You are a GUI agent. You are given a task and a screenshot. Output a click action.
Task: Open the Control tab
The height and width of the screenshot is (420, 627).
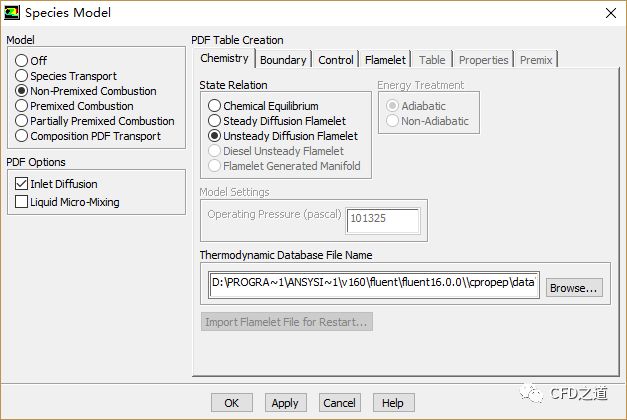[x=336, y=60]
